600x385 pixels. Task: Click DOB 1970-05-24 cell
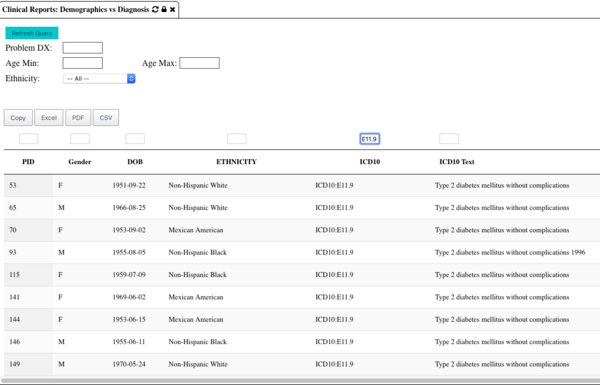tap(129, 364)
